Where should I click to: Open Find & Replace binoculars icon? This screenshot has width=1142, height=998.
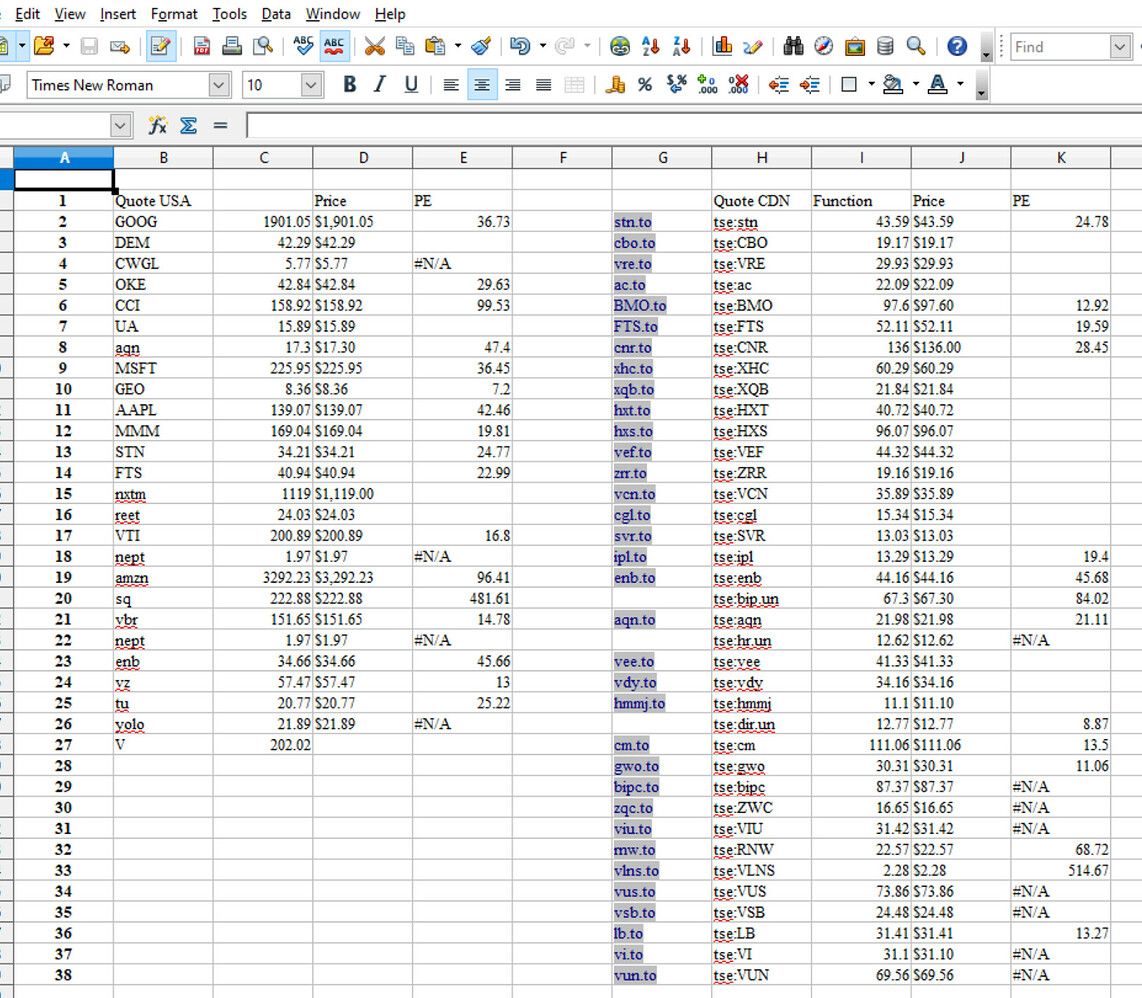[794, 46]
